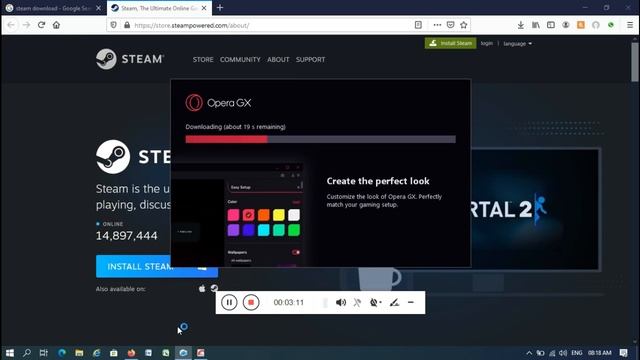Go back in Firefox history
640x360 pixels.
click(11, 25)
